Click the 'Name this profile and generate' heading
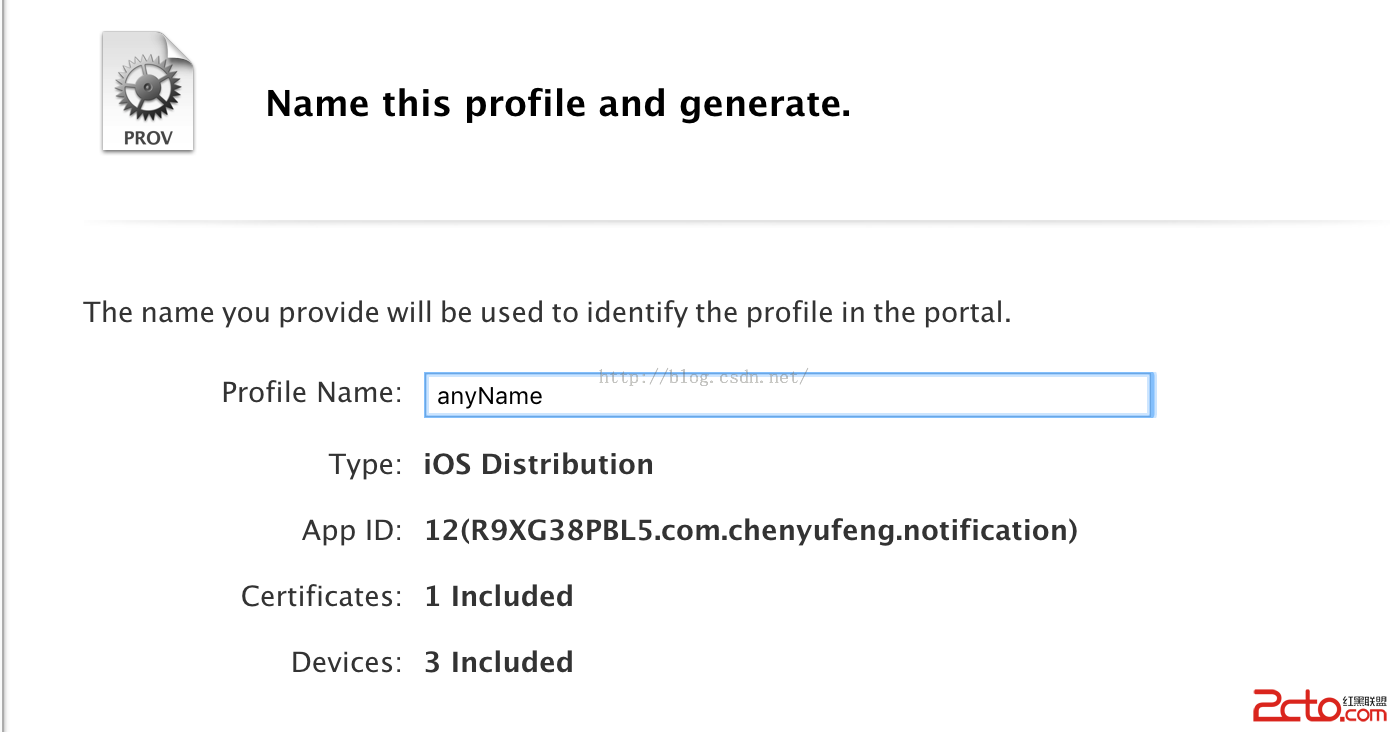The image size is (1390, 732). pyautogui.click(x=558, y=104)
